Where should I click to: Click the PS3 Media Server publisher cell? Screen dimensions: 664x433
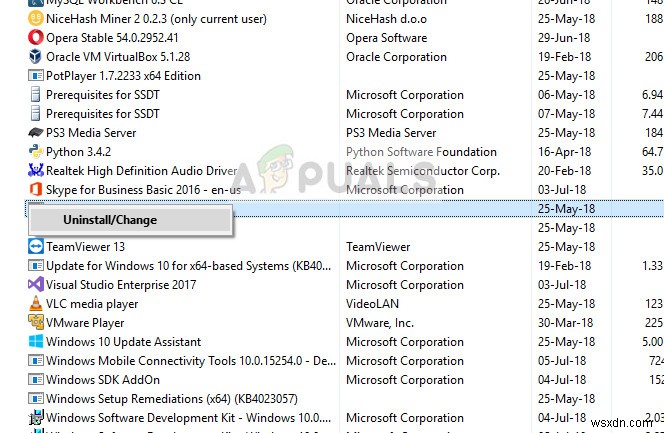pyautogui.click(x=391, y=133)
